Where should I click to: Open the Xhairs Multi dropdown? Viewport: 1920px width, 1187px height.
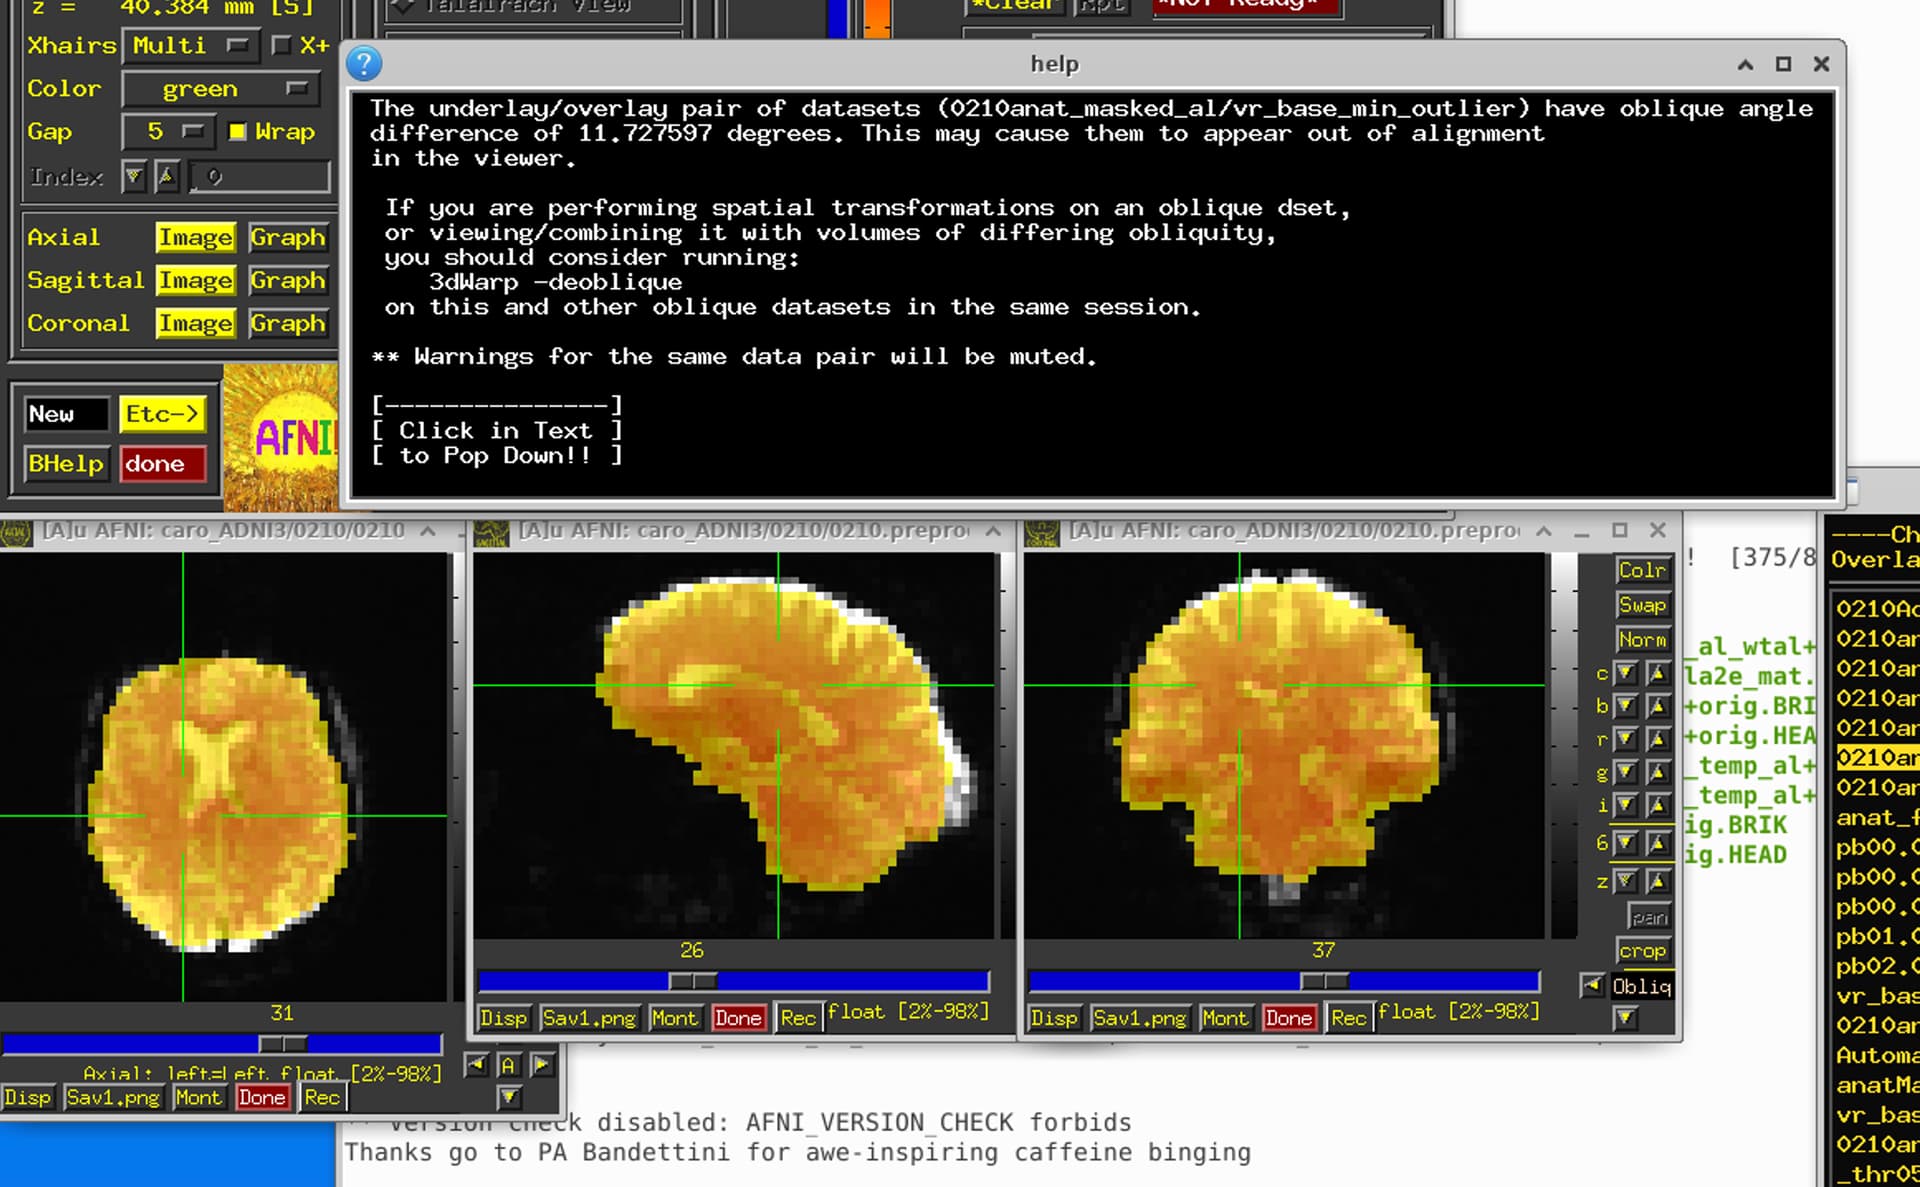(190, 45)
